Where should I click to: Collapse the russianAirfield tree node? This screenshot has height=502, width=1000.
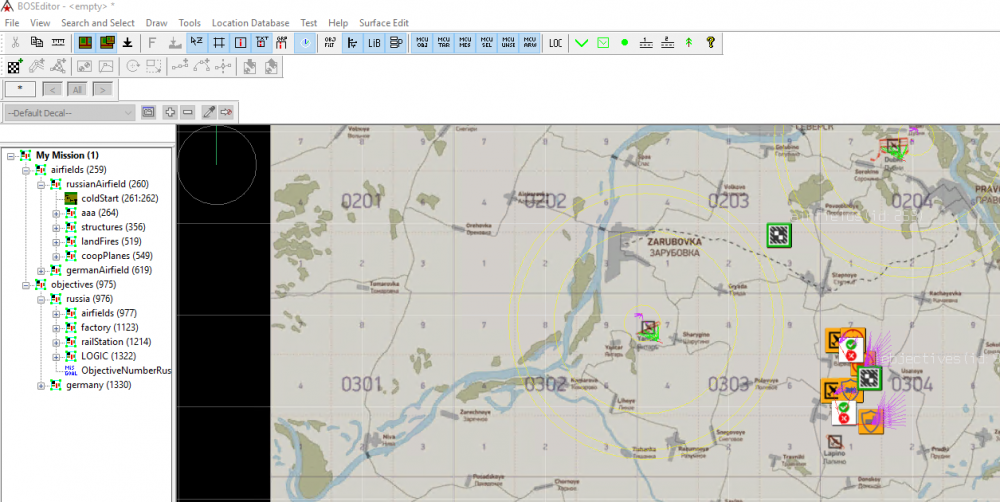[x=41, y=184]
